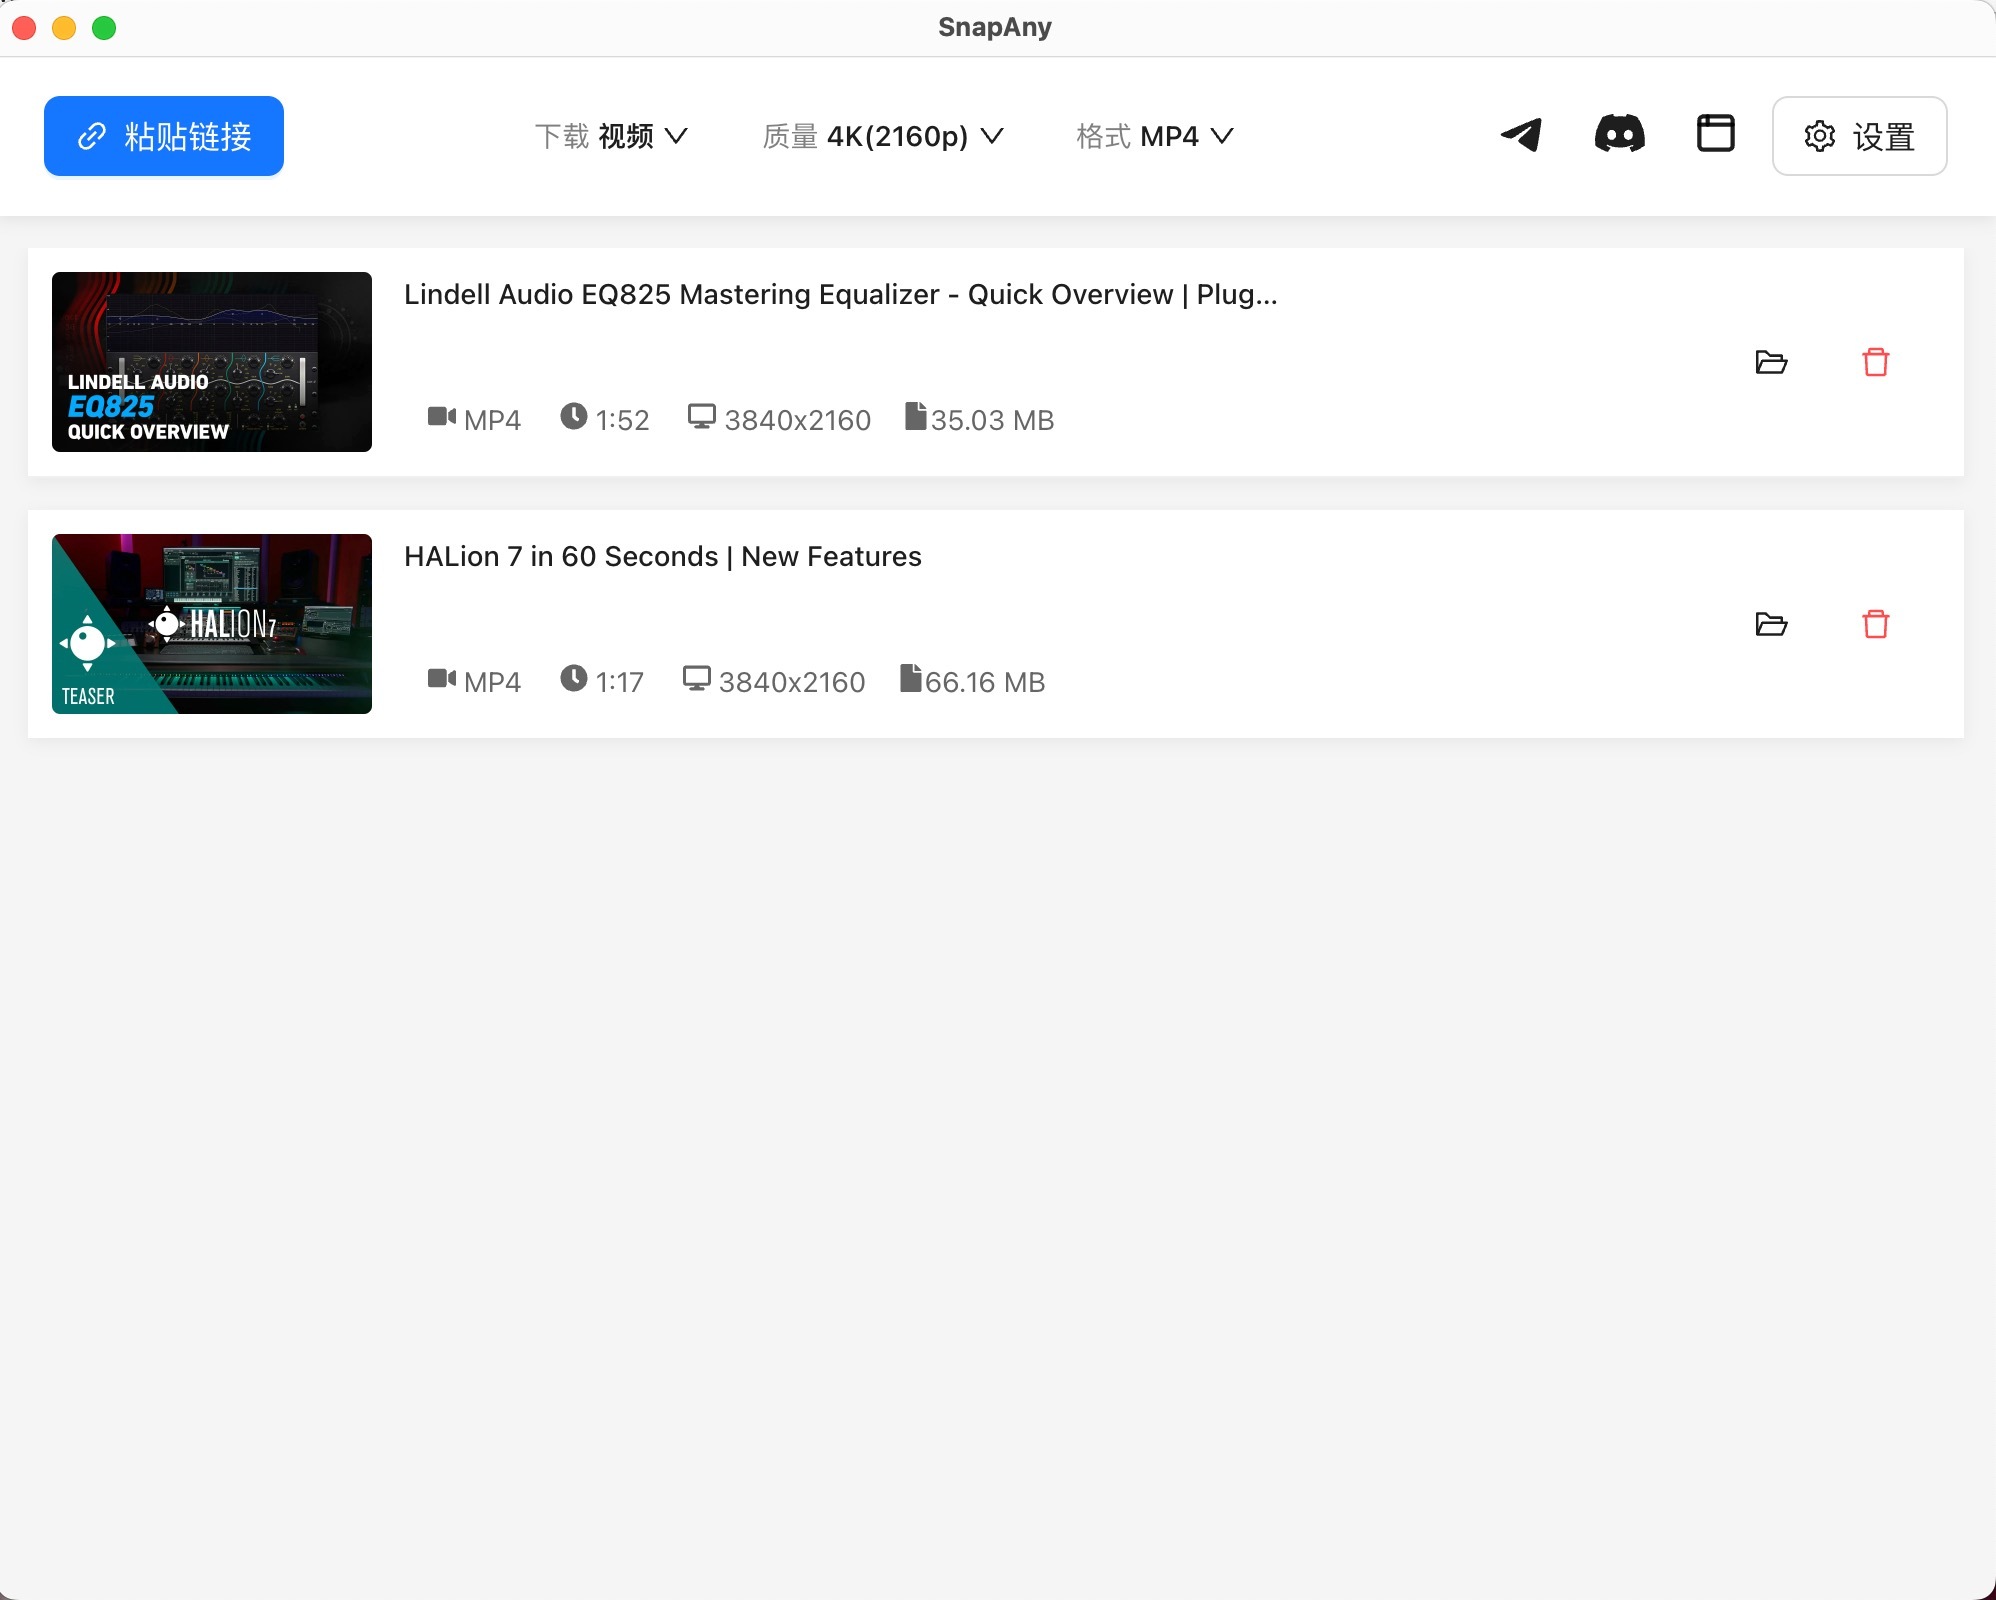Click the green full-screen window button
This screenshot has width=1996, height=1600.
(x=104, y=28)
